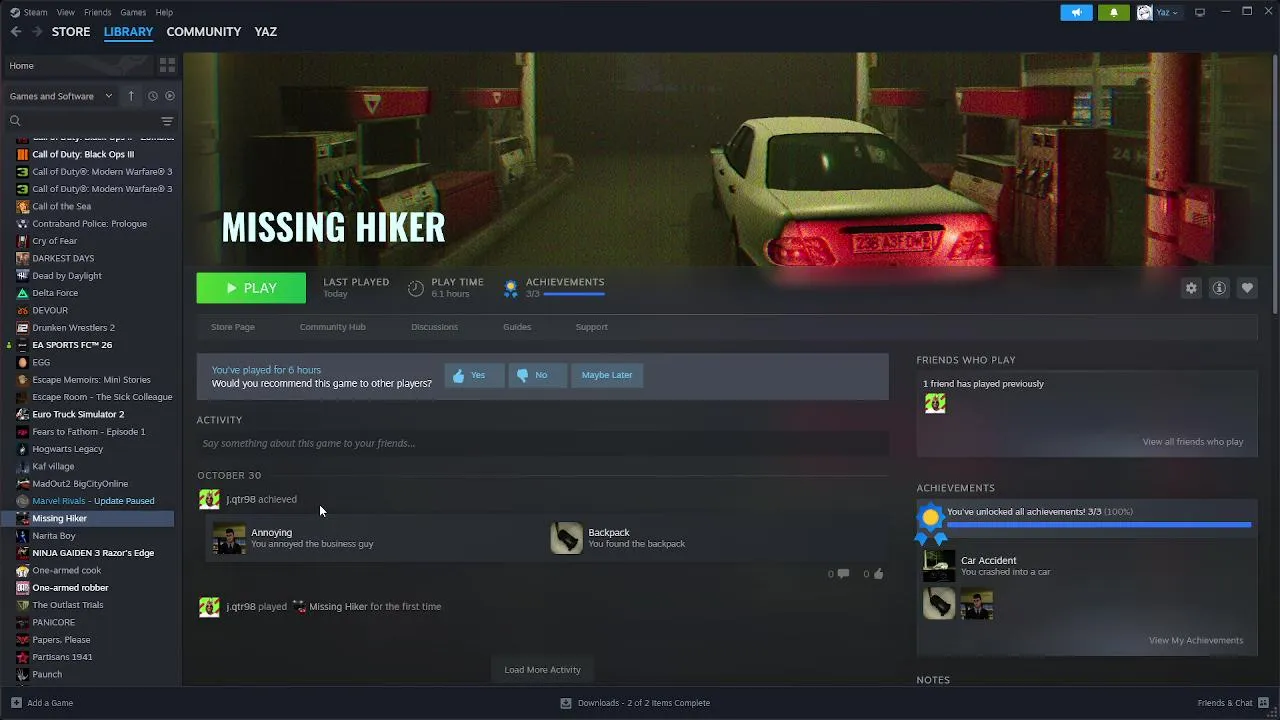The image size is (1280, 720).
Task: Go to the STORE tab
Action: pyautogui.click(x=71, y=32)
